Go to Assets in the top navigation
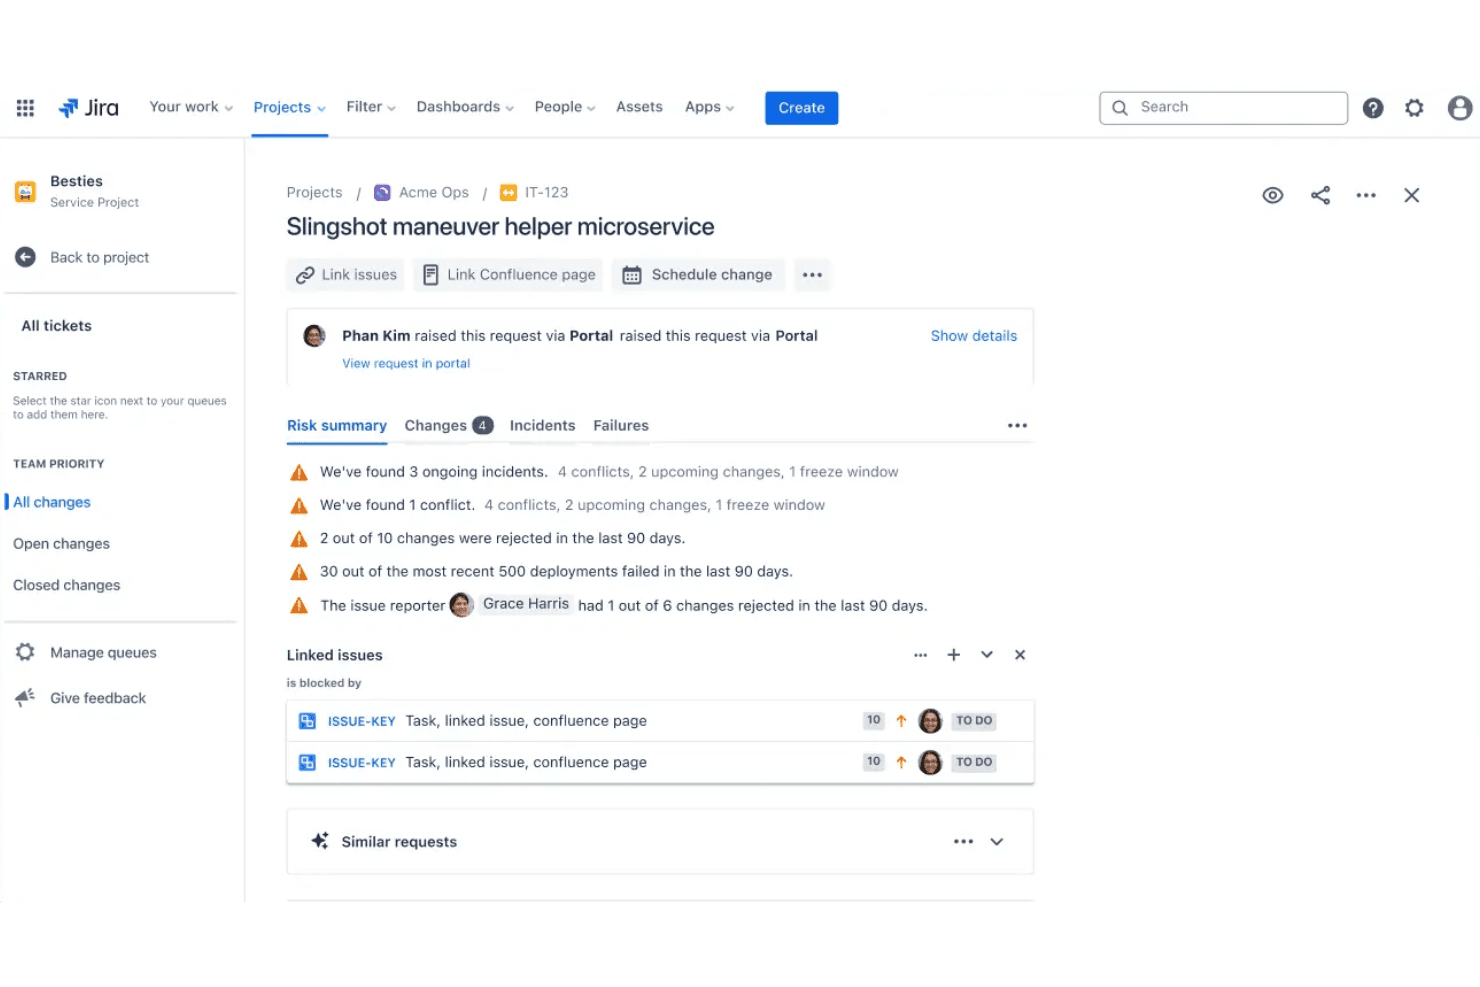This screenshot has width=1480, height=987. click(x=639, y=107)
